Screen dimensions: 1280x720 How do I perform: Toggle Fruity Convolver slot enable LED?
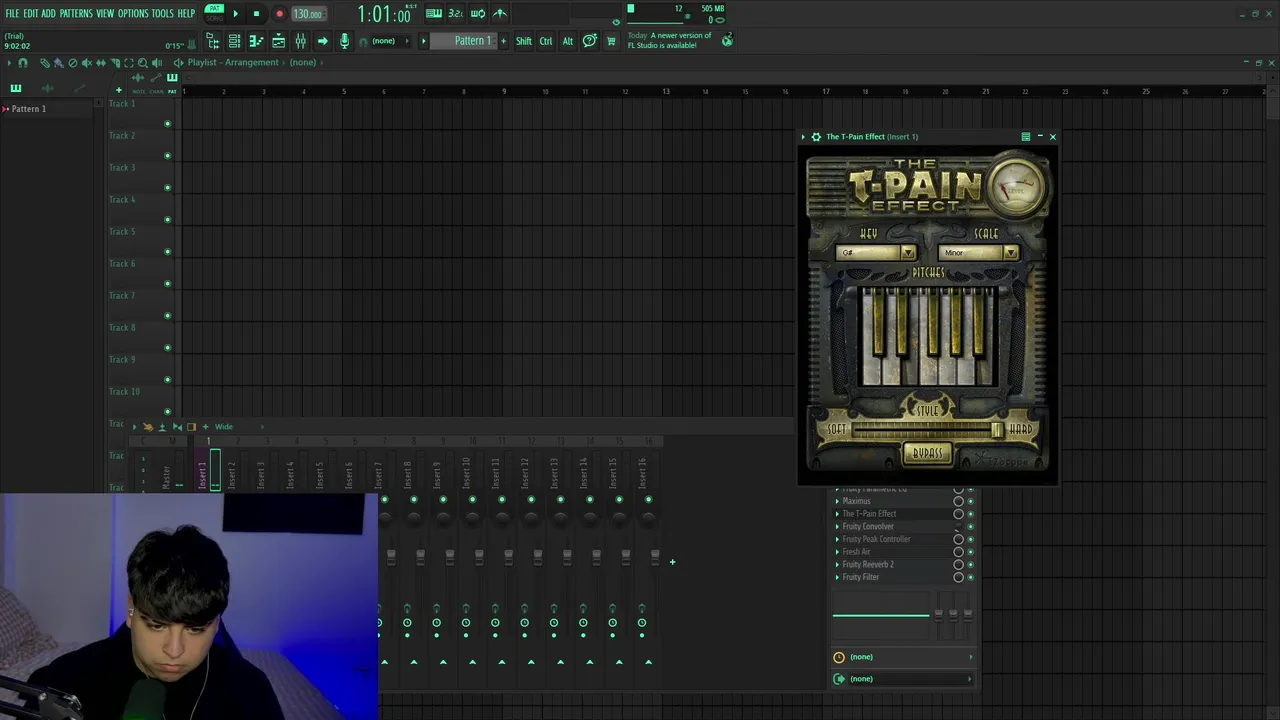click(969, 527)
